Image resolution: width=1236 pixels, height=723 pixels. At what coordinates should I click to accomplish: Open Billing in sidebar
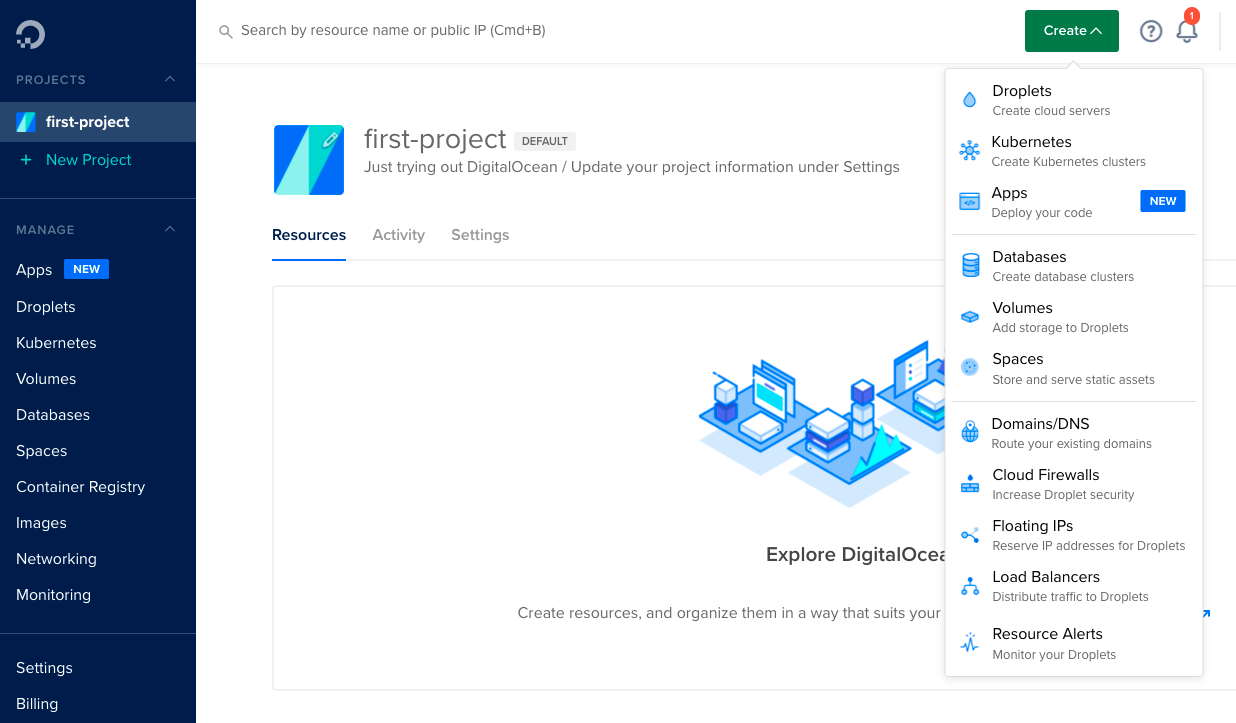[x=37, y=704]
